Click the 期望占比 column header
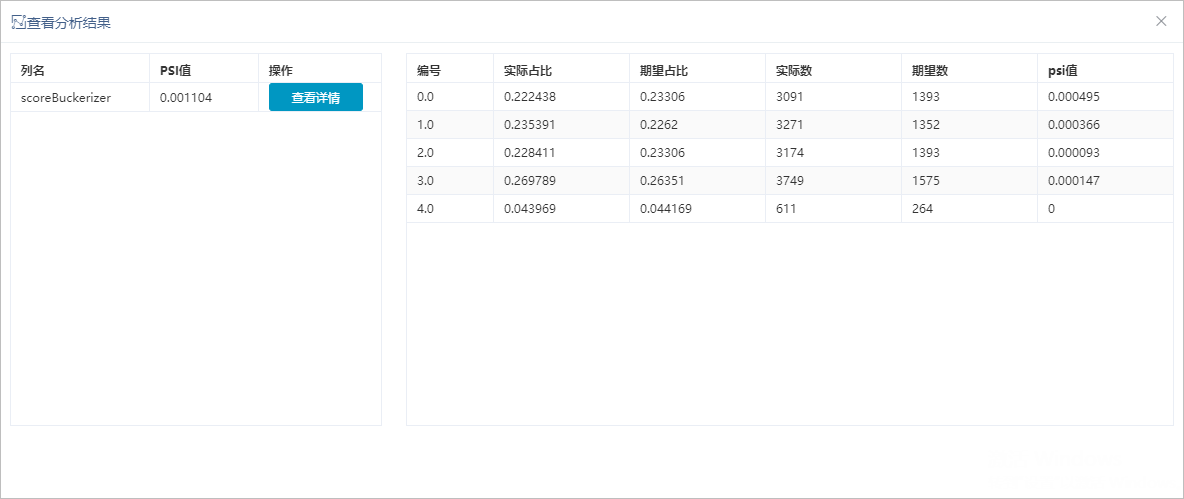The image size is (1184, 499). (x=664, y=71)
